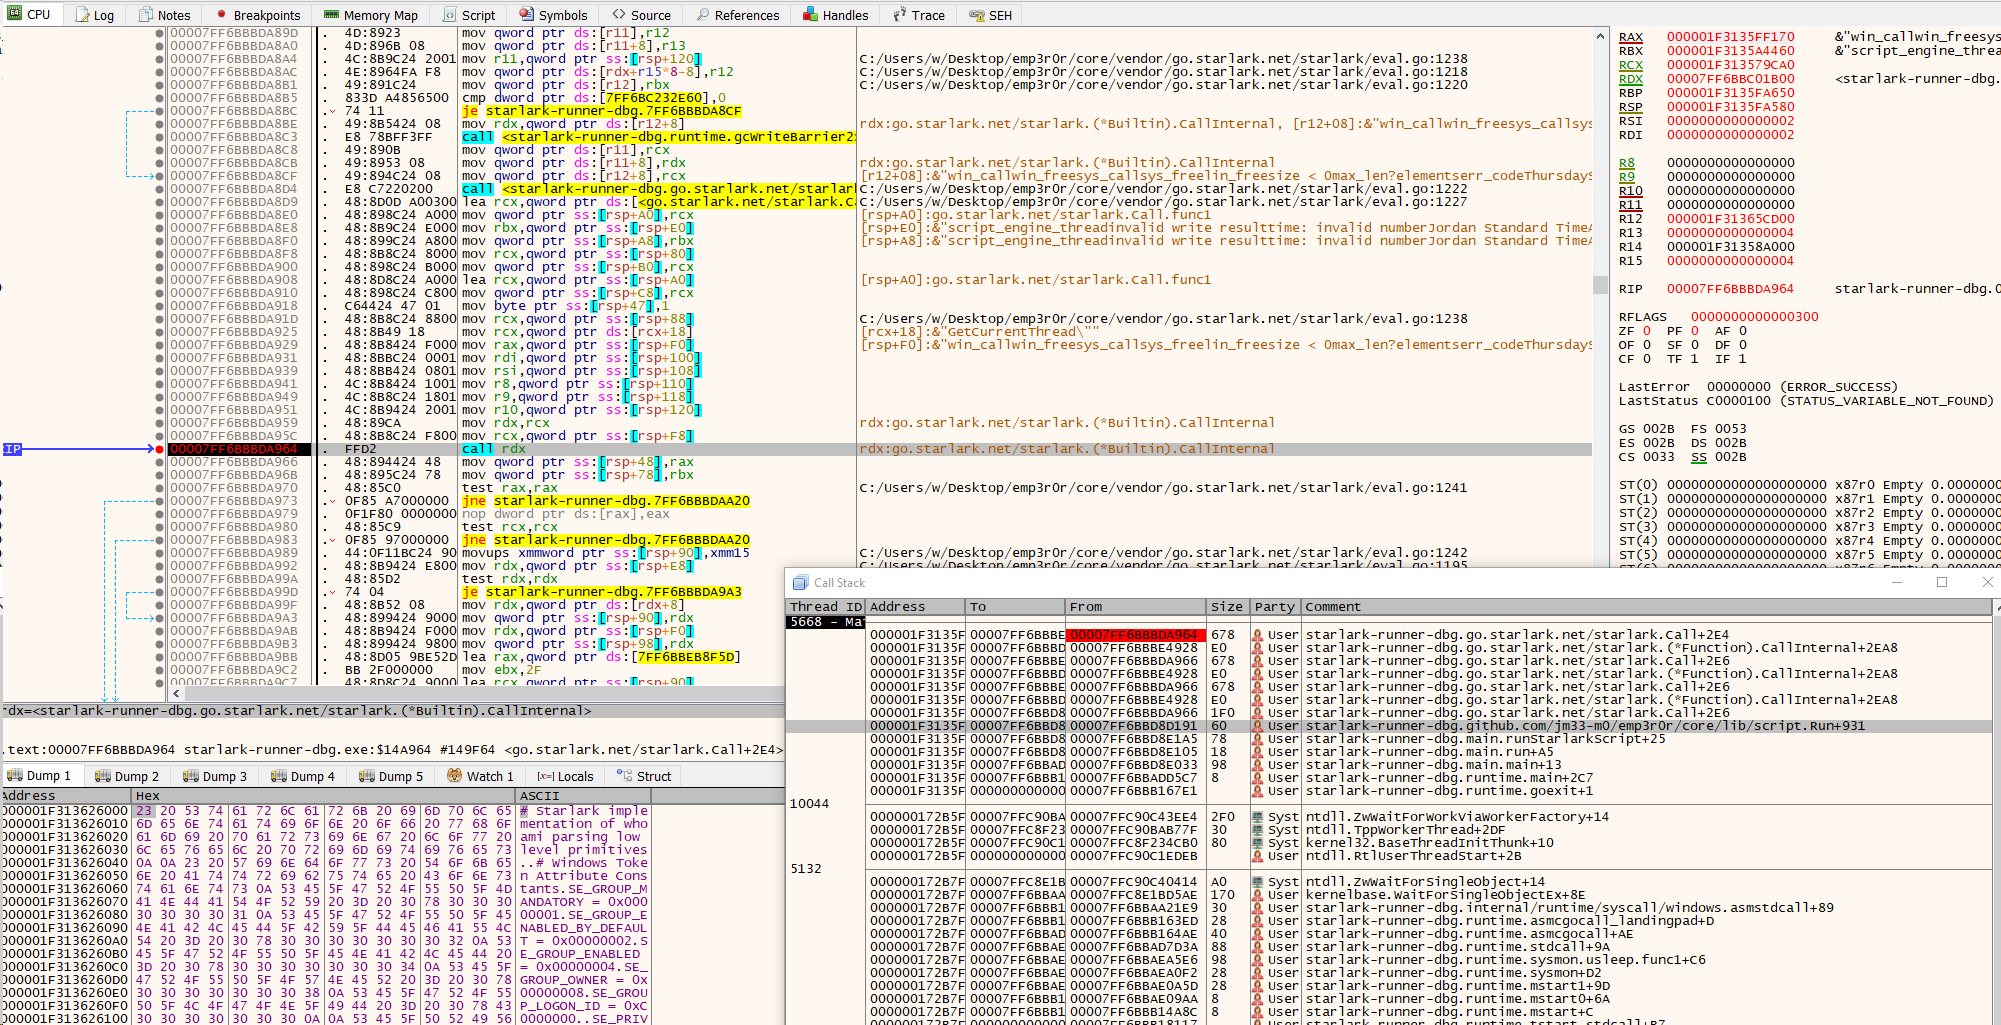This screenshot has width=2001, height=1025.
Task: Open the Notes tab via its notepad icon
Action: coord(146,15)
